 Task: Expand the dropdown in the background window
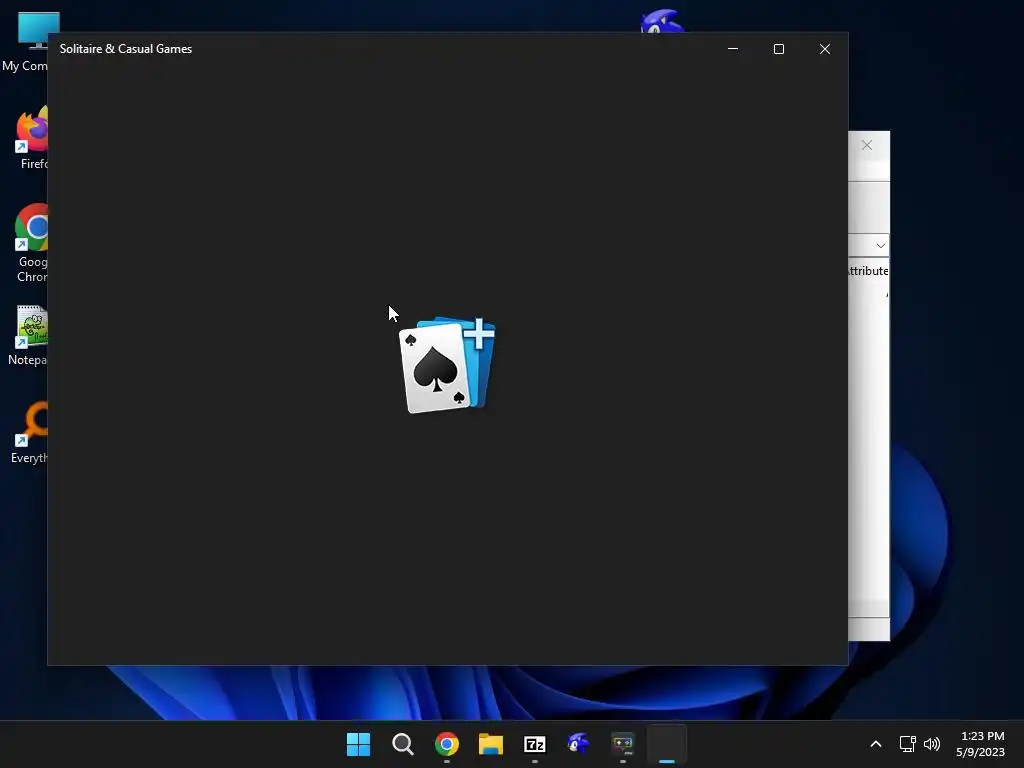(880, 246)
